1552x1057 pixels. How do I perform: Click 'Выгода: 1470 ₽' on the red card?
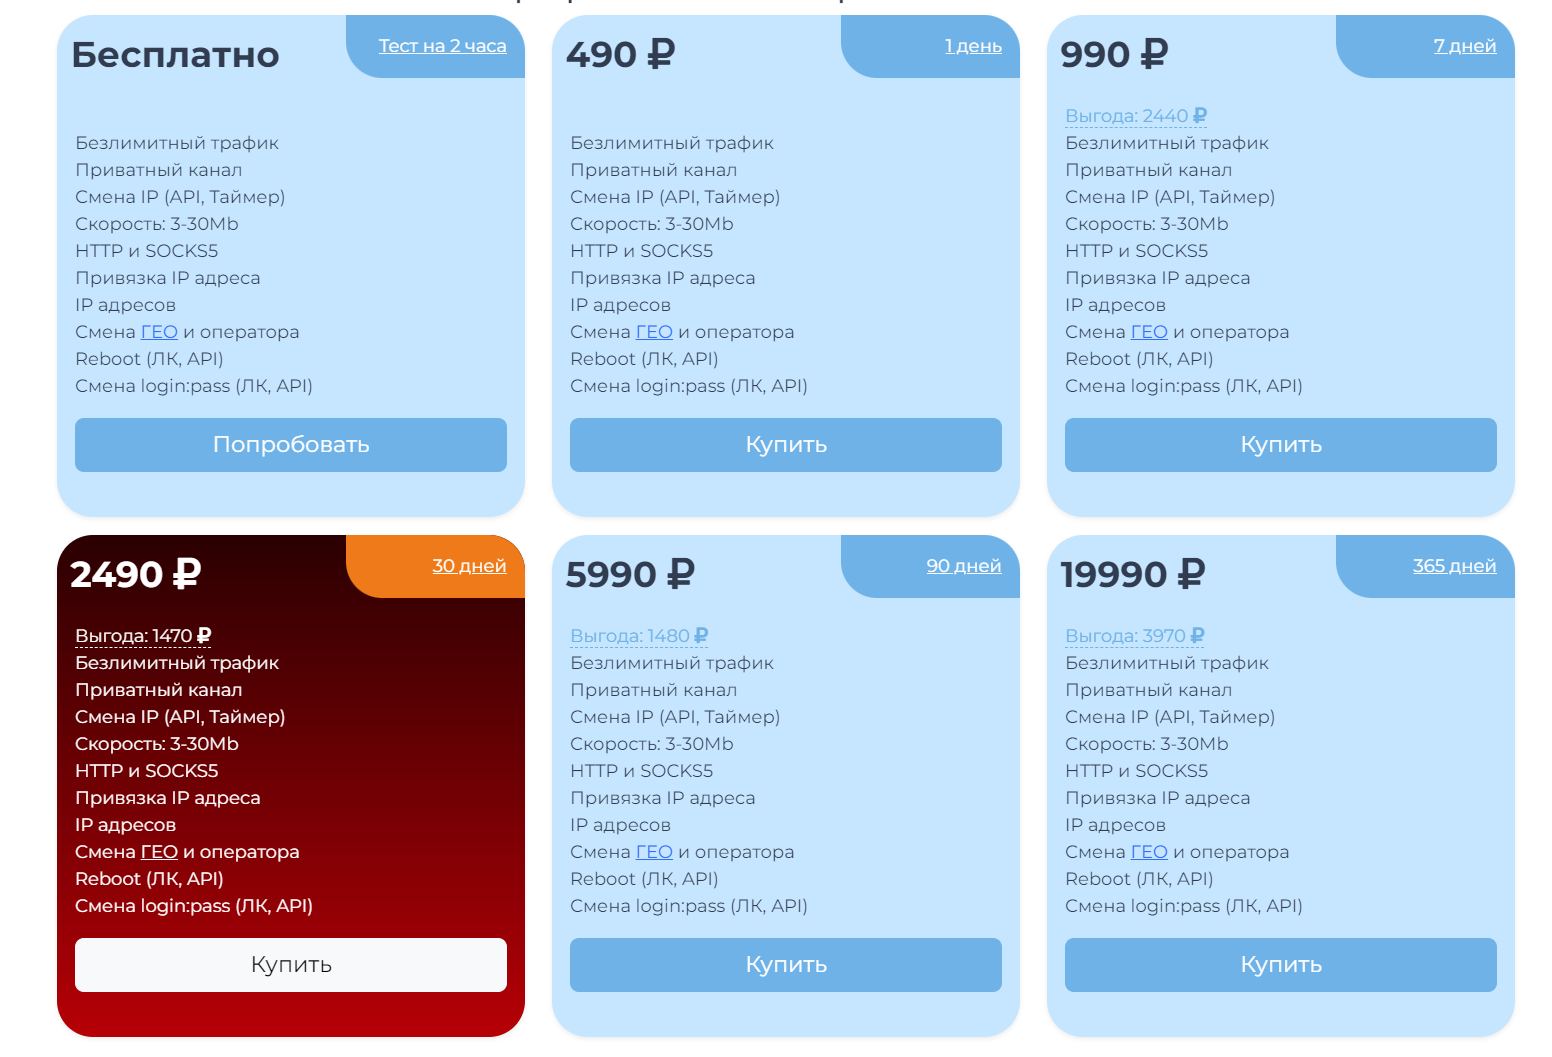[143, 636]
